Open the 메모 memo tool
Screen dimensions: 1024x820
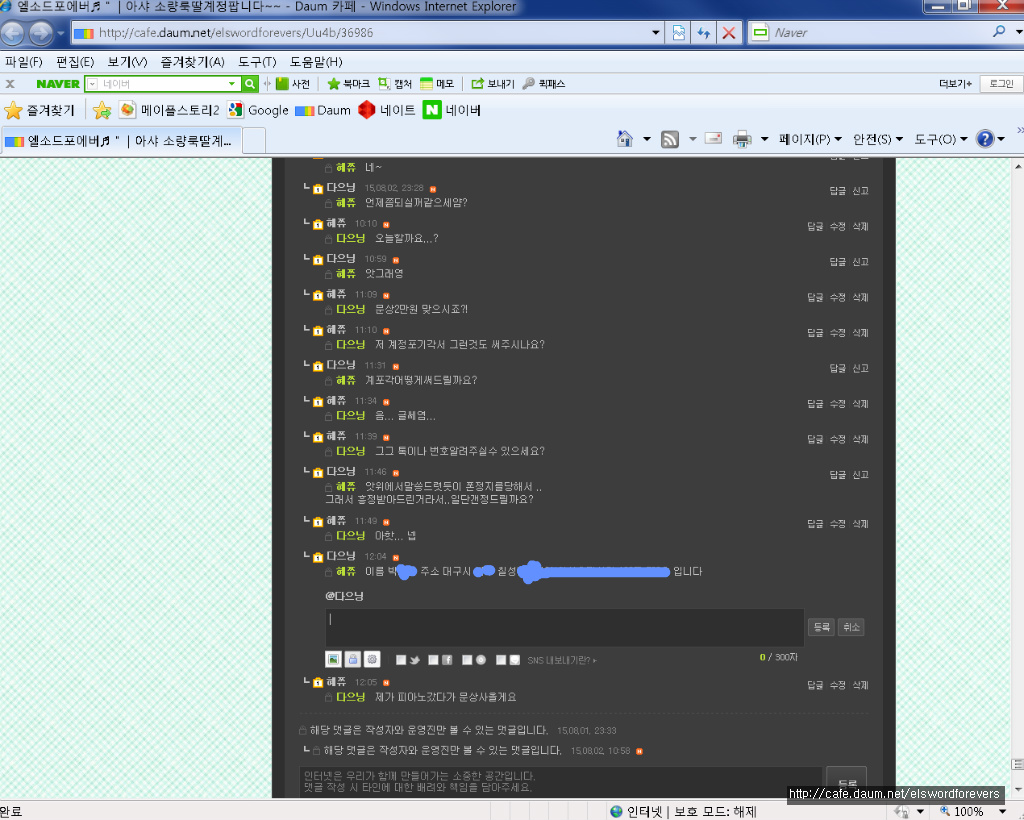pos(437,84)
